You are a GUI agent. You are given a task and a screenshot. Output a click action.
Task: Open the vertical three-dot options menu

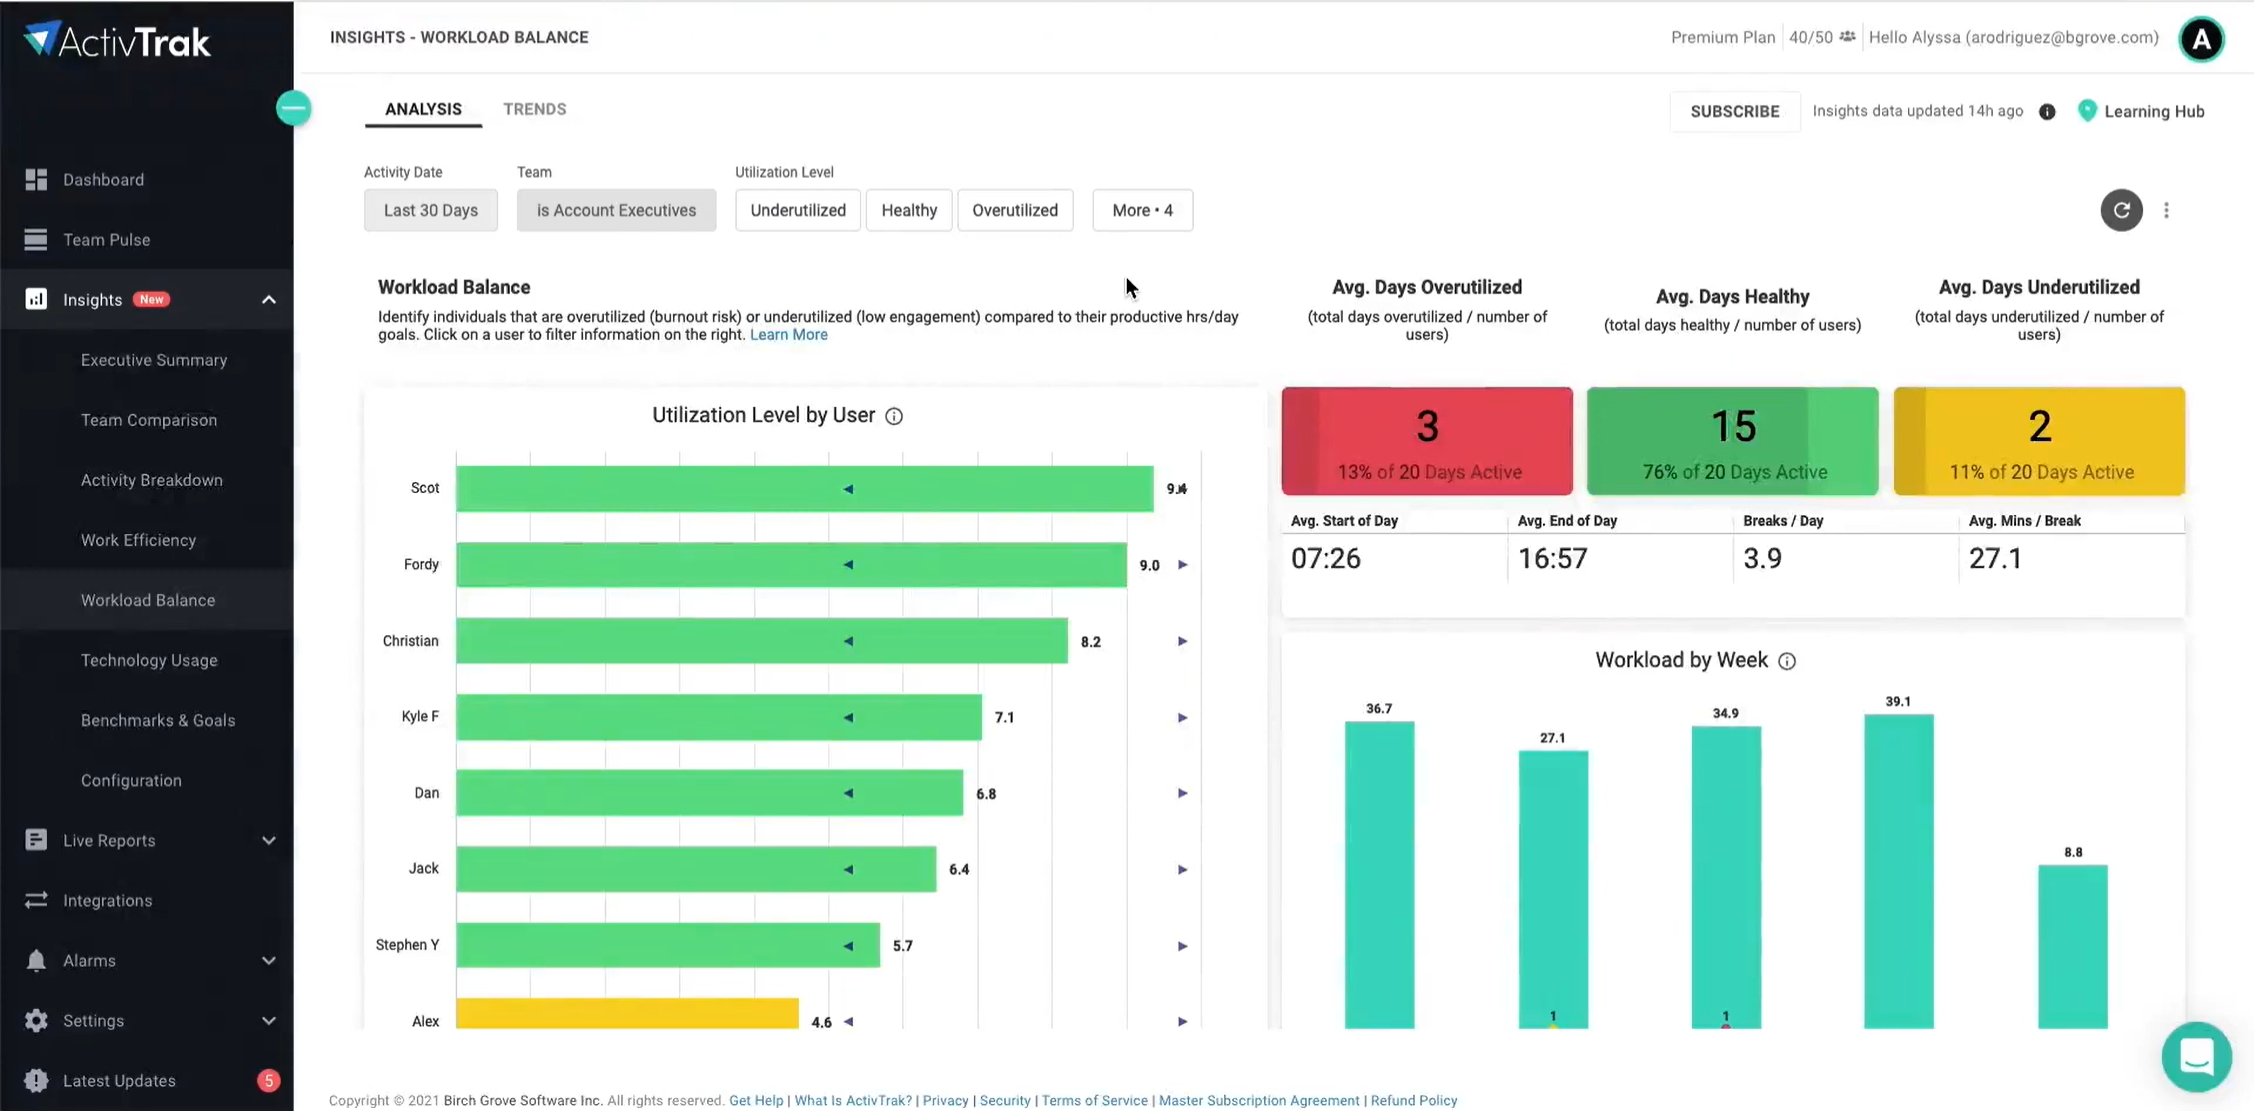click(x=2166, y=210)
